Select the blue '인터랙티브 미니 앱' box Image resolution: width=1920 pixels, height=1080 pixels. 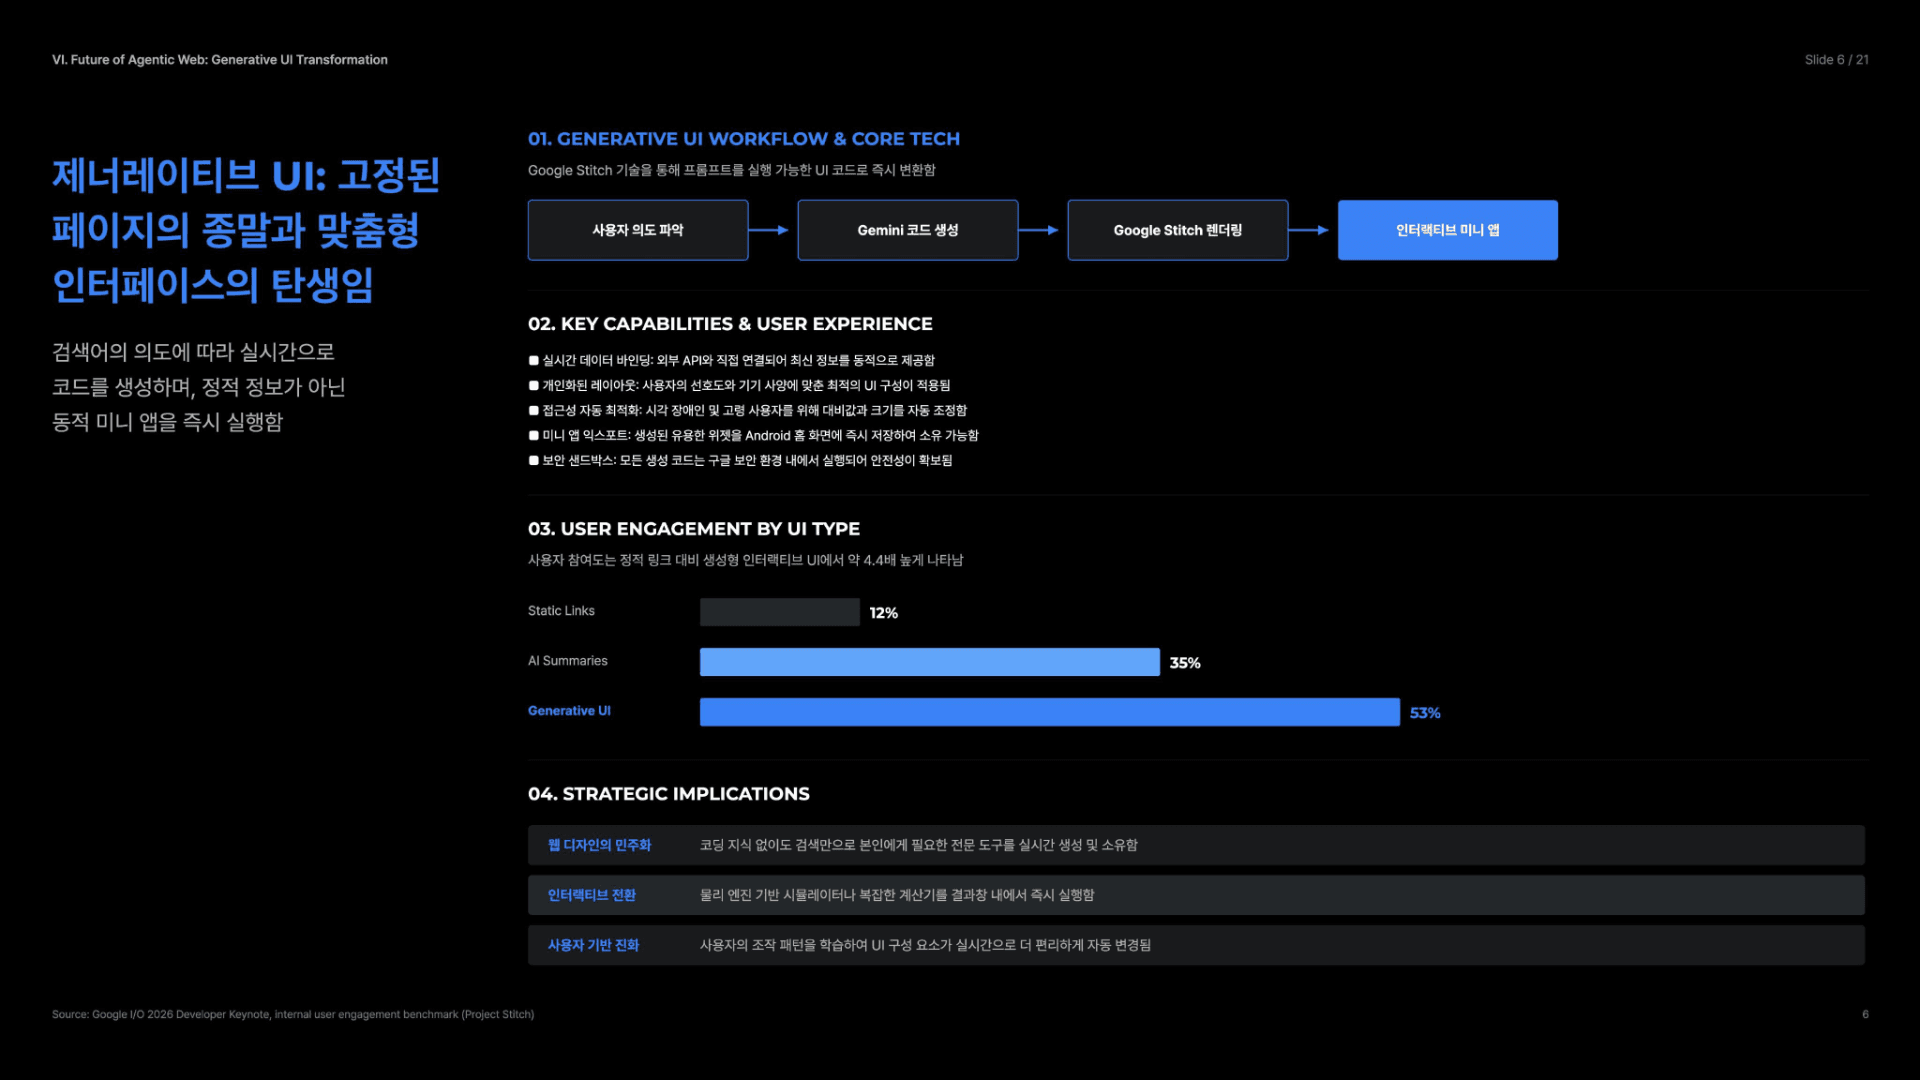[x=1448, y=230]
